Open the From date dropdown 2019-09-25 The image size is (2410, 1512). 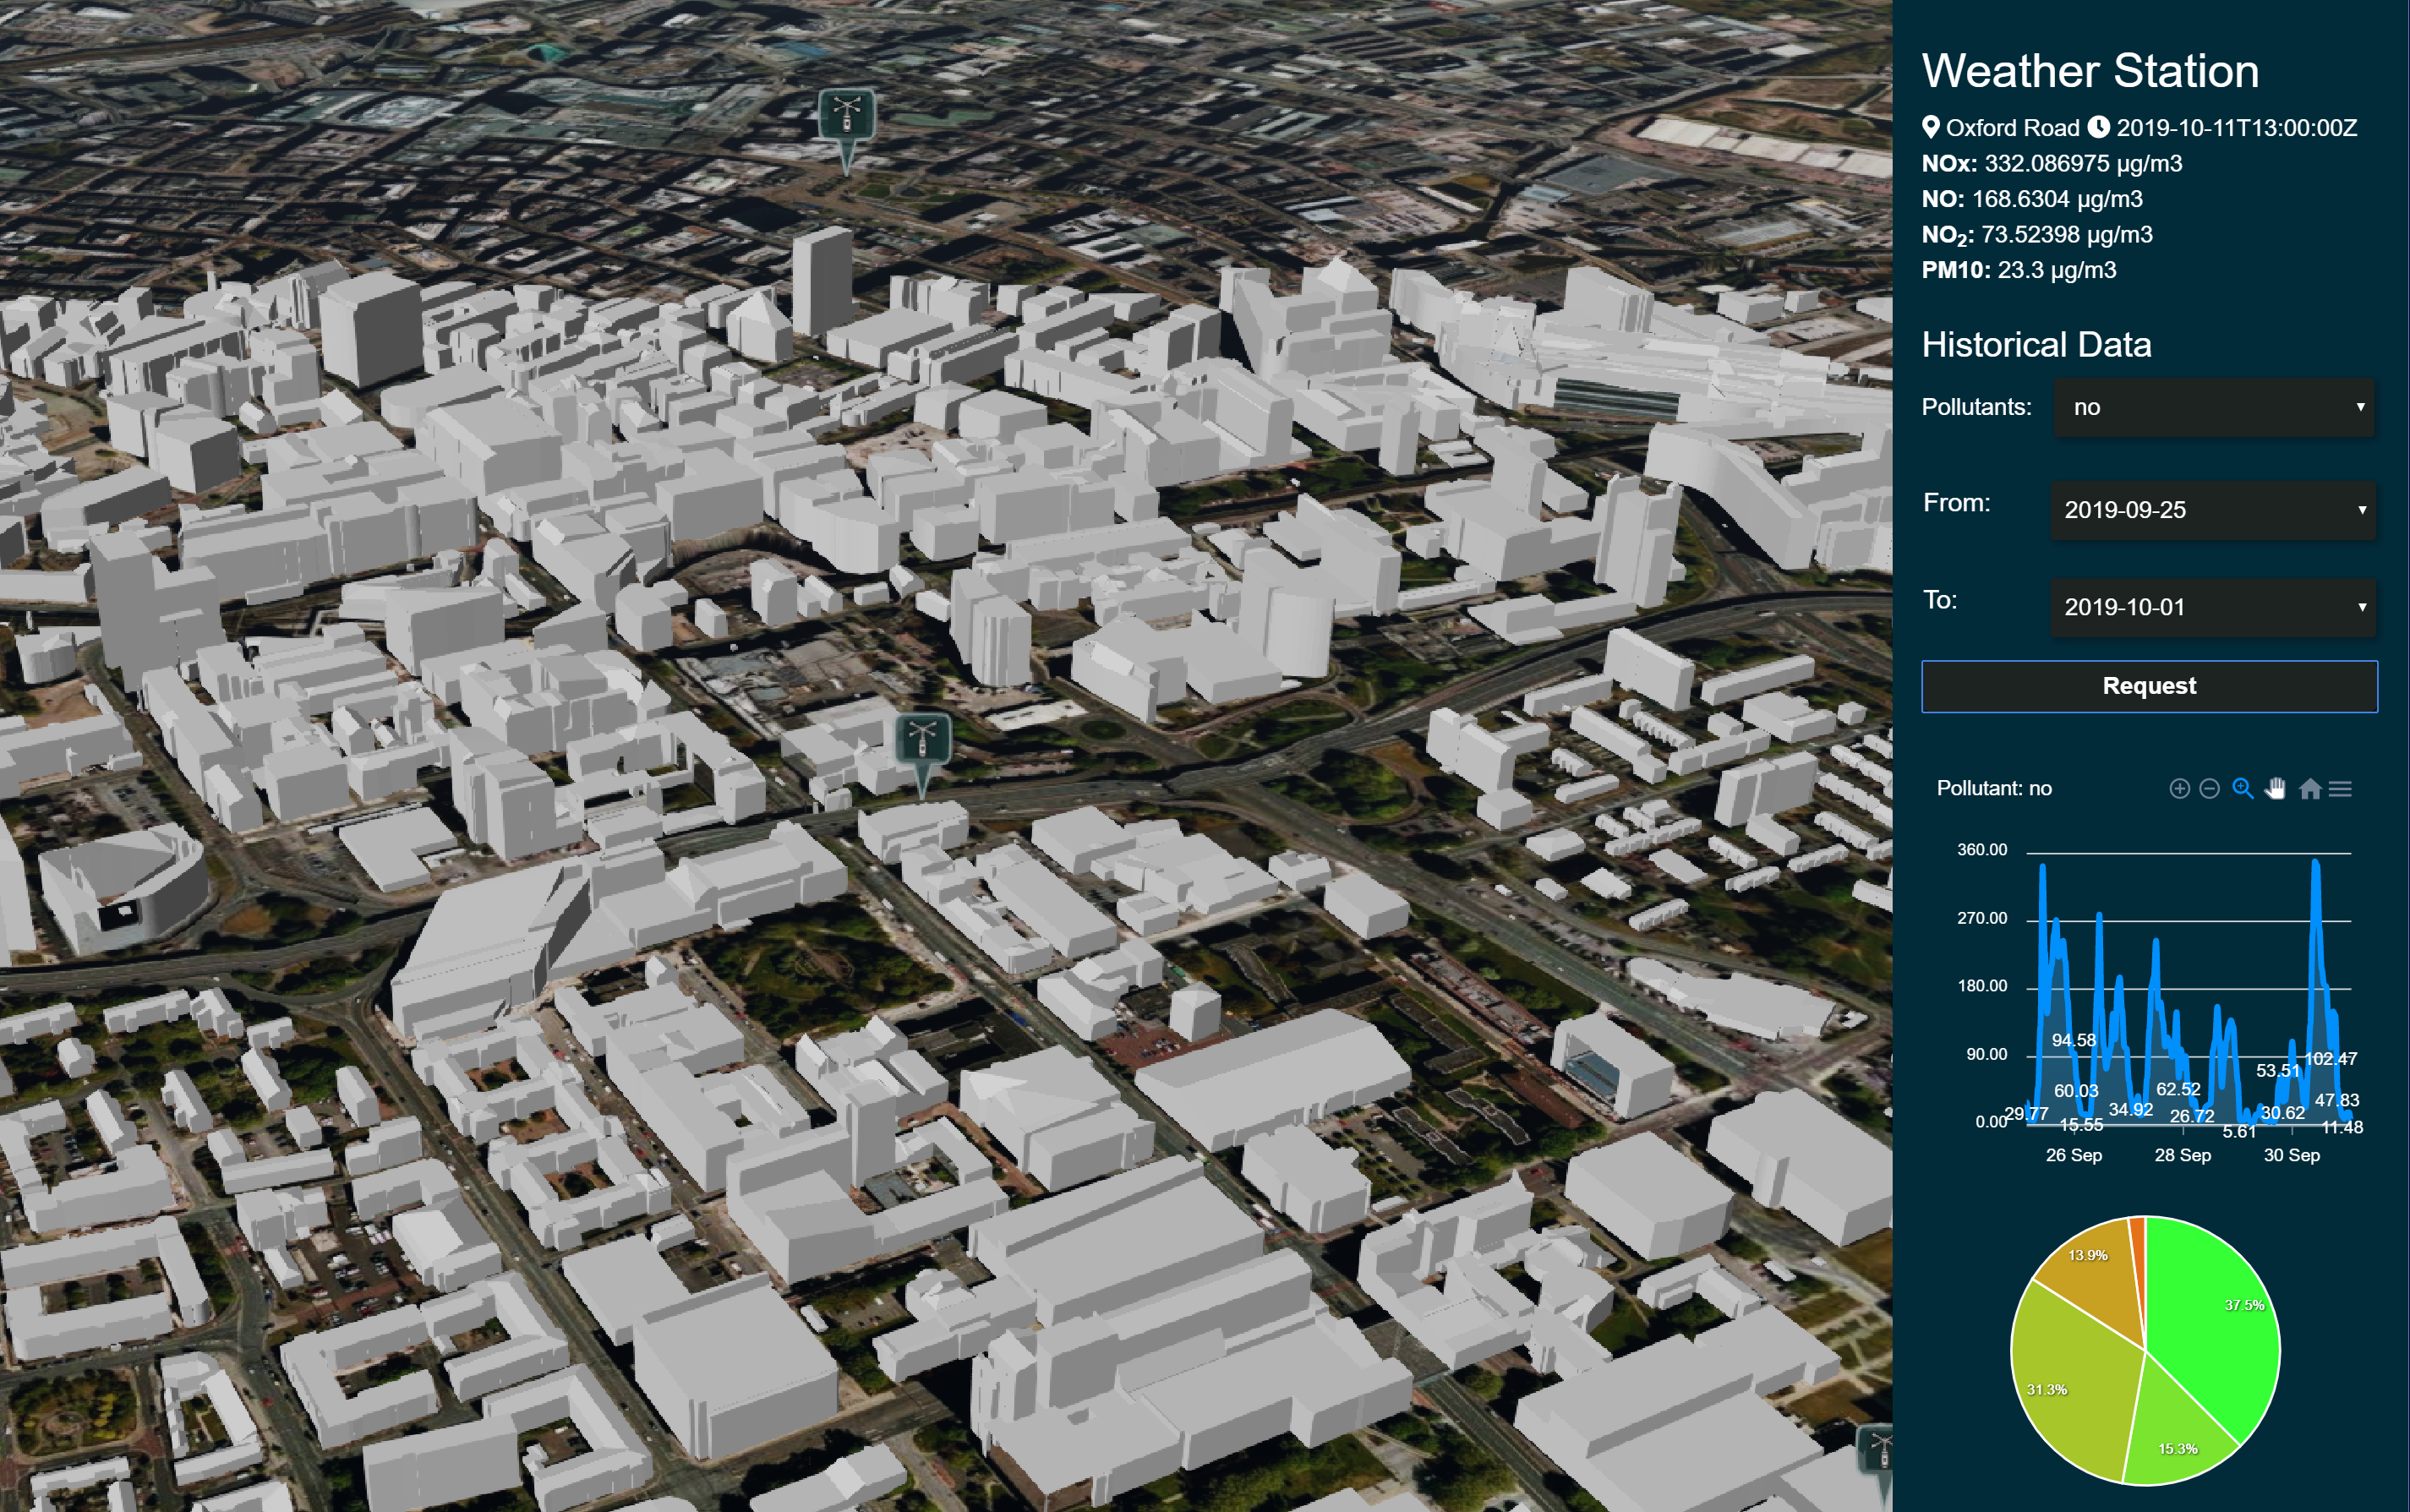coord(2214,510)
